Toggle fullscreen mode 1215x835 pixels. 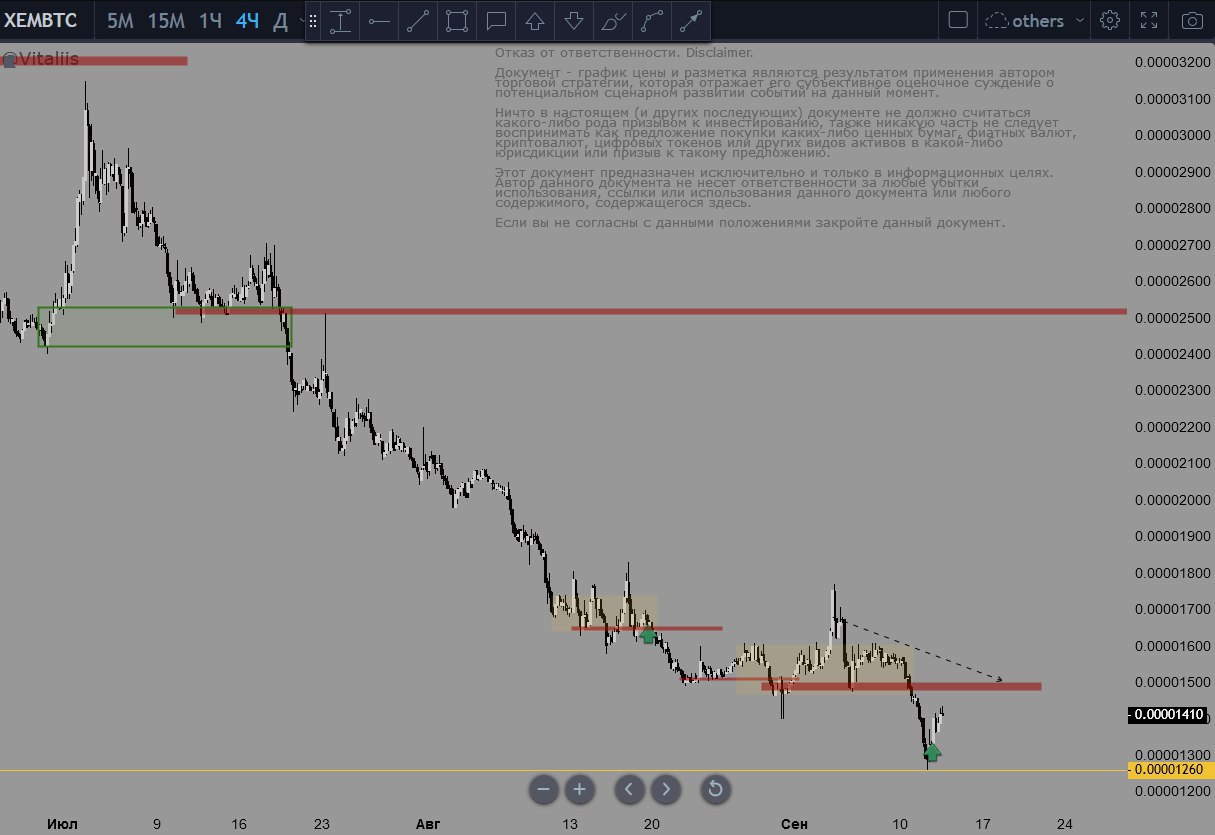1150,20
